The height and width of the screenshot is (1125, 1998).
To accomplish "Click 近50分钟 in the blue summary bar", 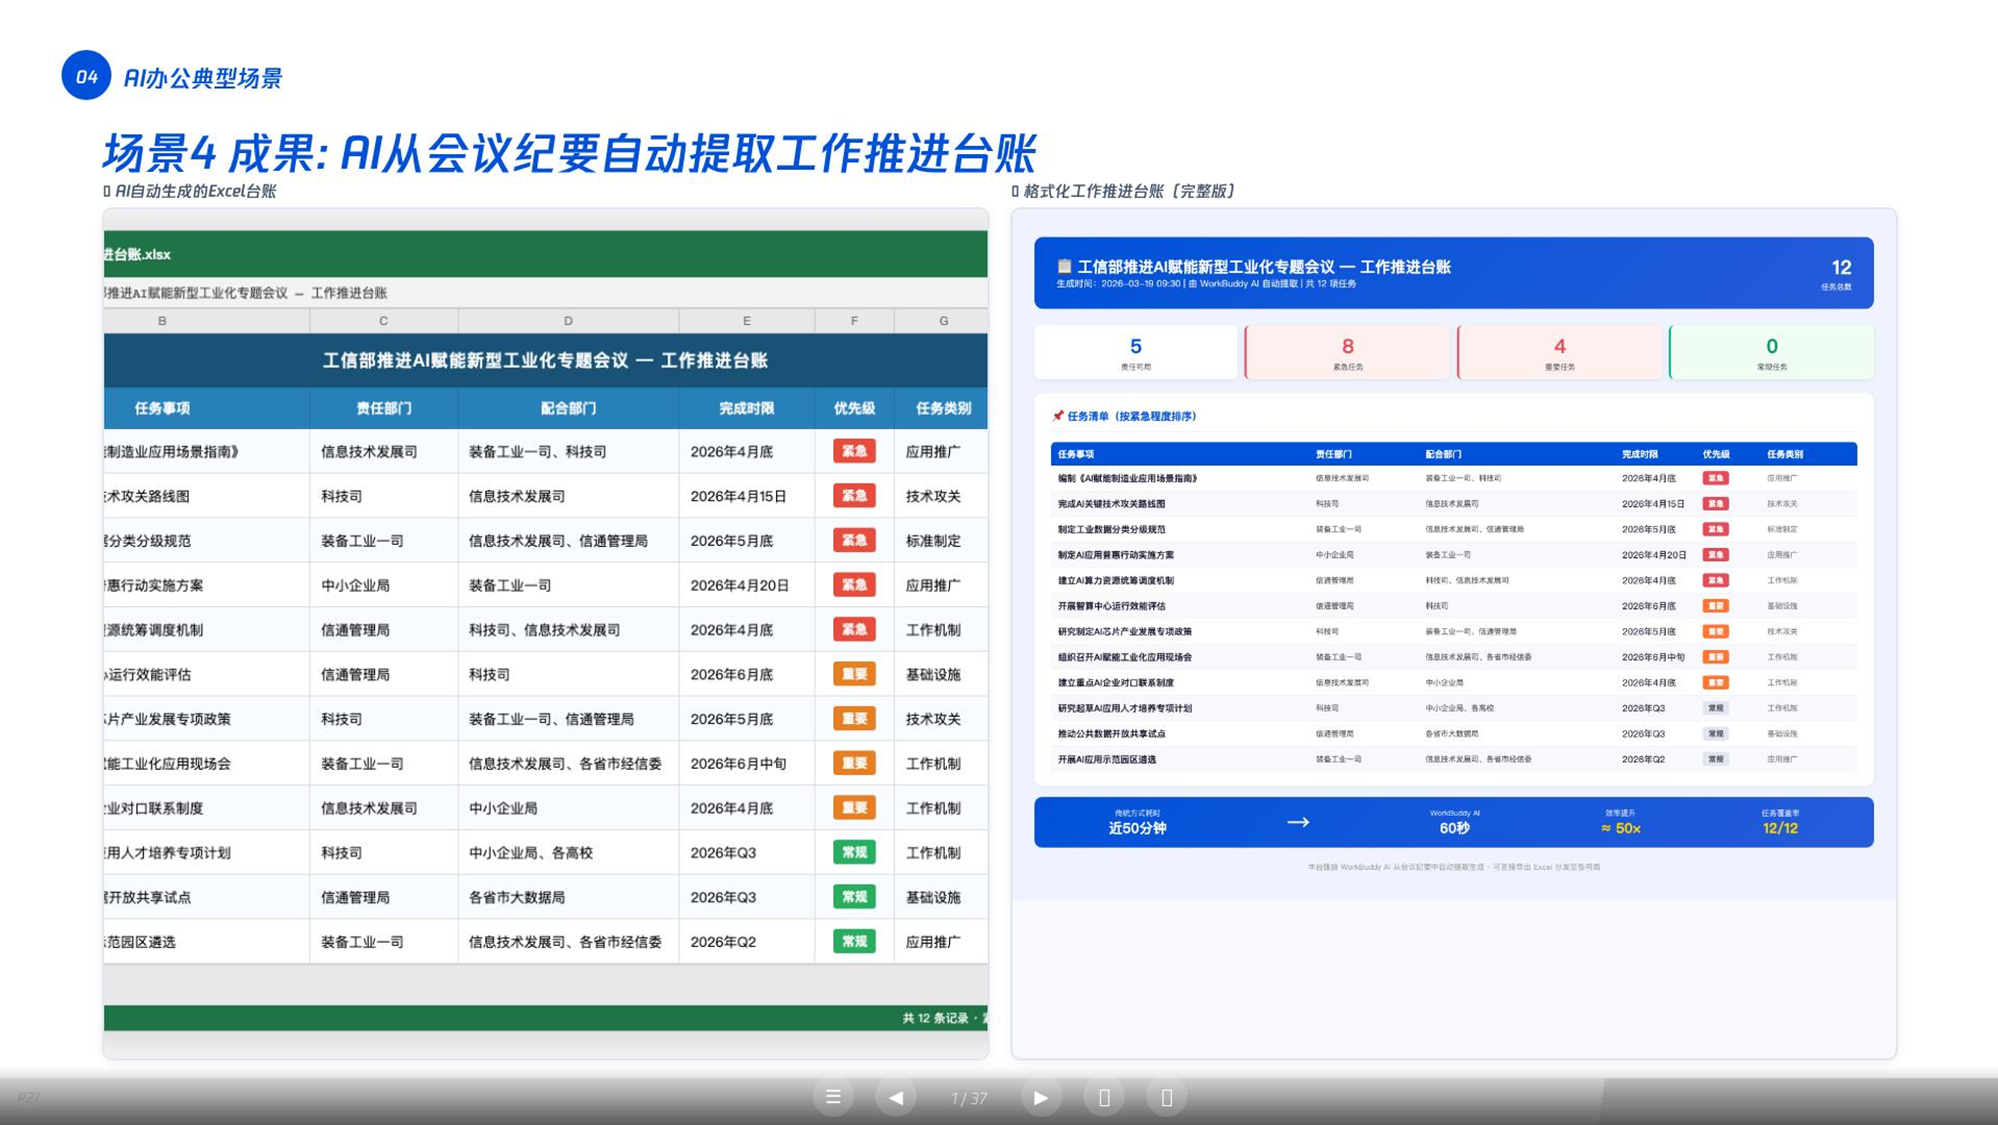I will tap(1137, 828).
